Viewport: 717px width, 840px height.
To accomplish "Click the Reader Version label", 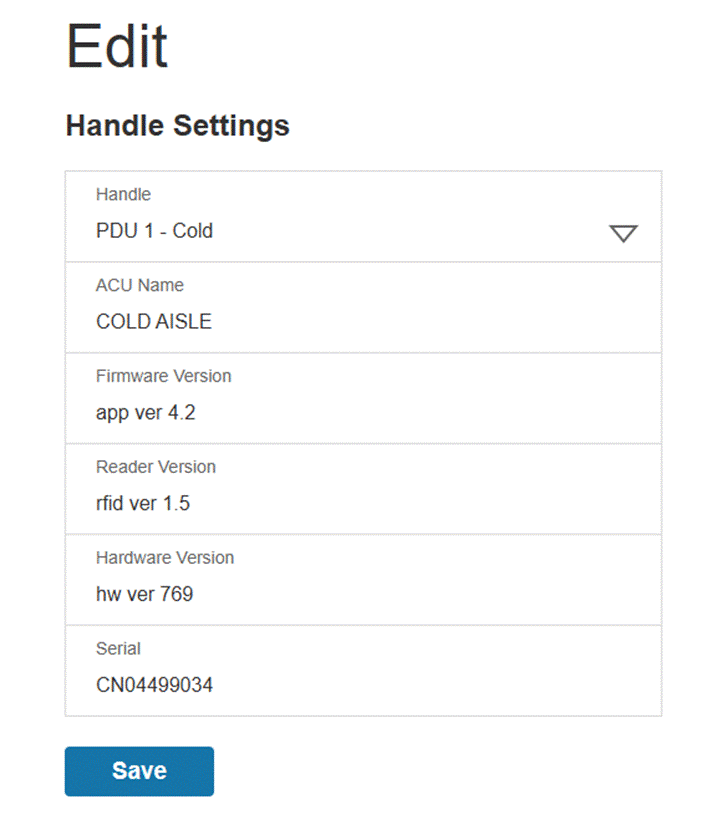I will point(155,467).
